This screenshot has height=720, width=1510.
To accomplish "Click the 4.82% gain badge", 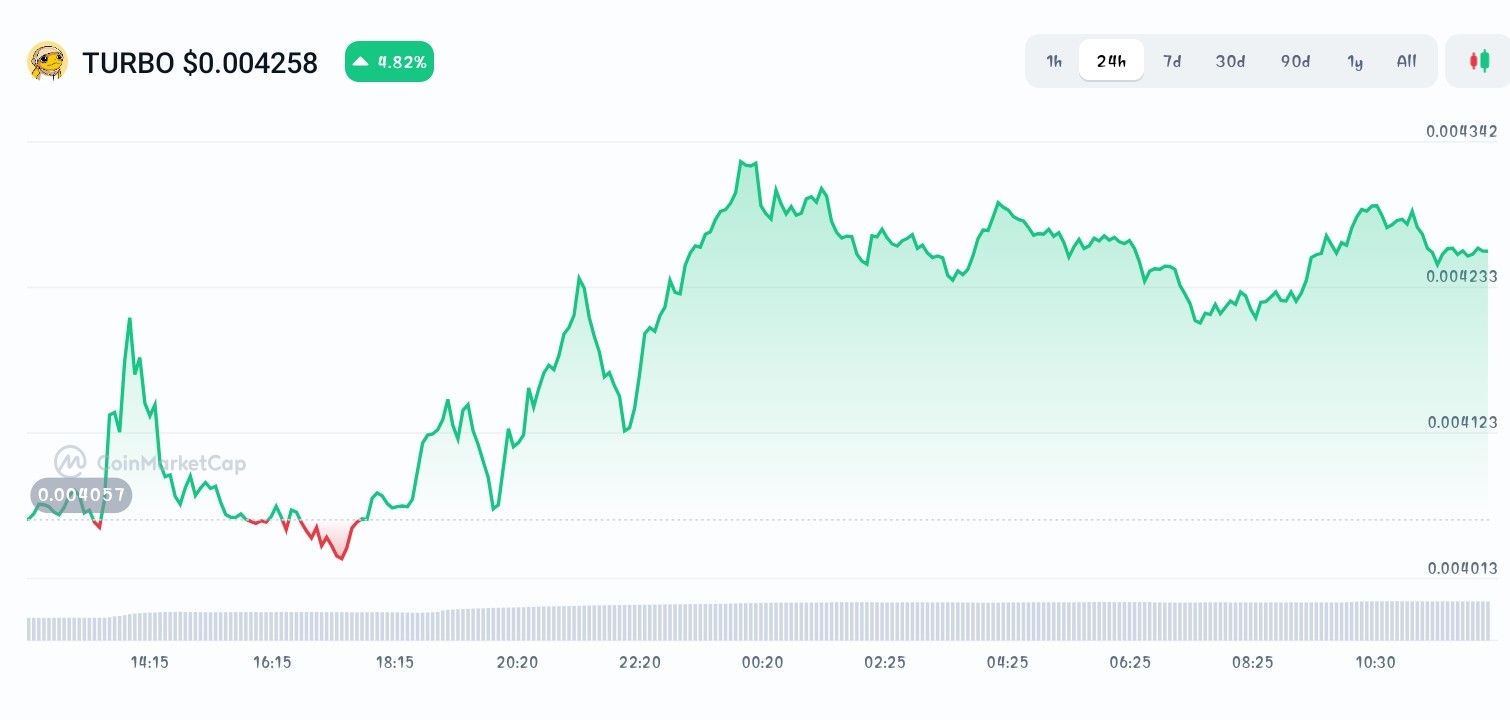I will pyautogui.click(x=389, y=61).
